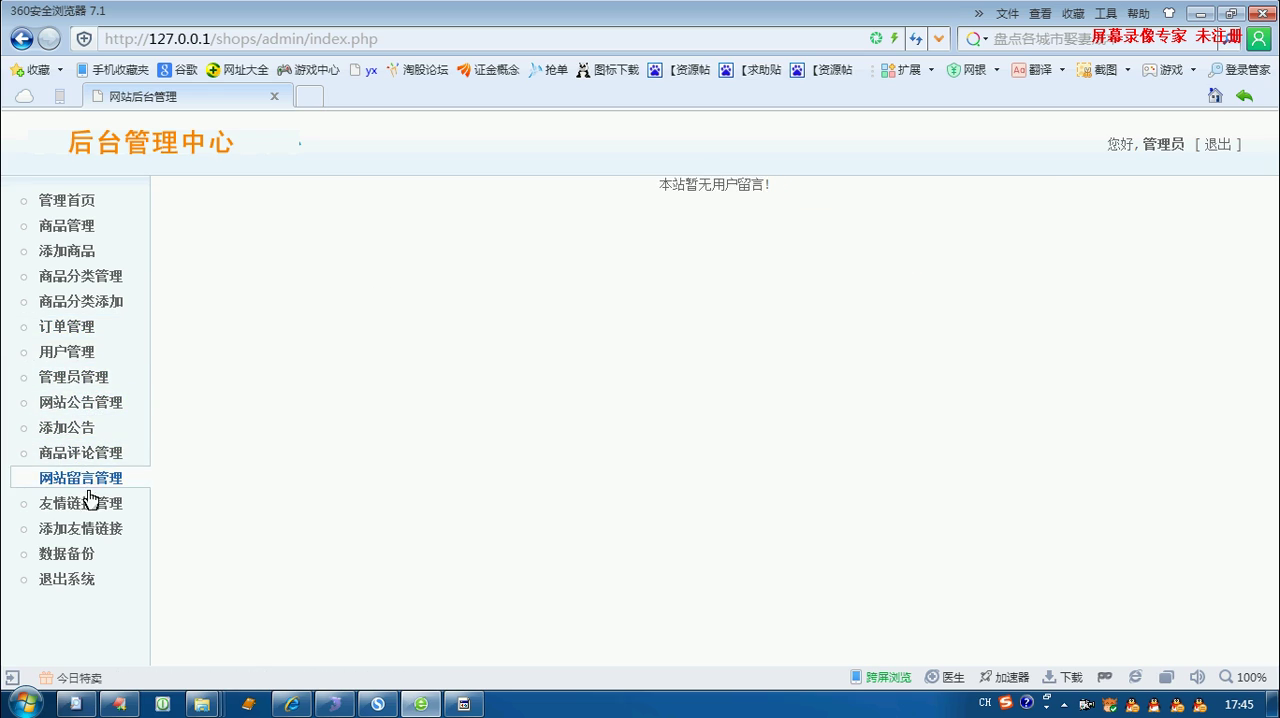Image resolution: width=1280 pixels, height=718 pixels.
Task: Click the browser forward arrow button
Action: pyautogui.click(x=49, y=39)
